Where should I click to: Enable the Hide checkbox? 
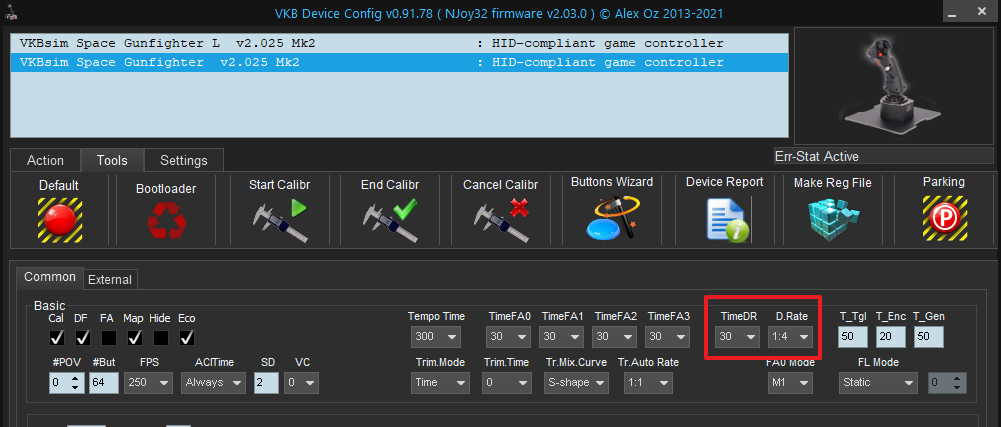pos(161,336)
